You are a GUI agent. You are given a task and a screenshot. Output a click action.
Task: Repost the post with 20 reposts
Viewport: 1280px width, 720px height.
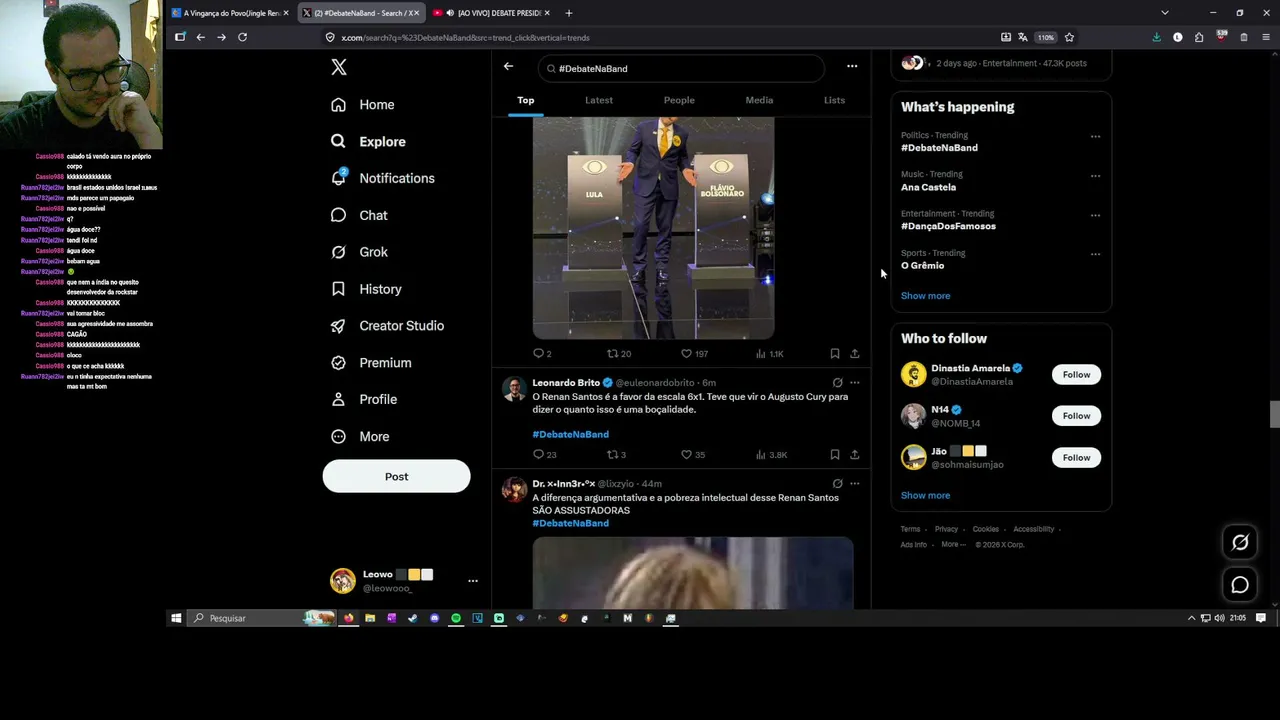tap(619, 353)
